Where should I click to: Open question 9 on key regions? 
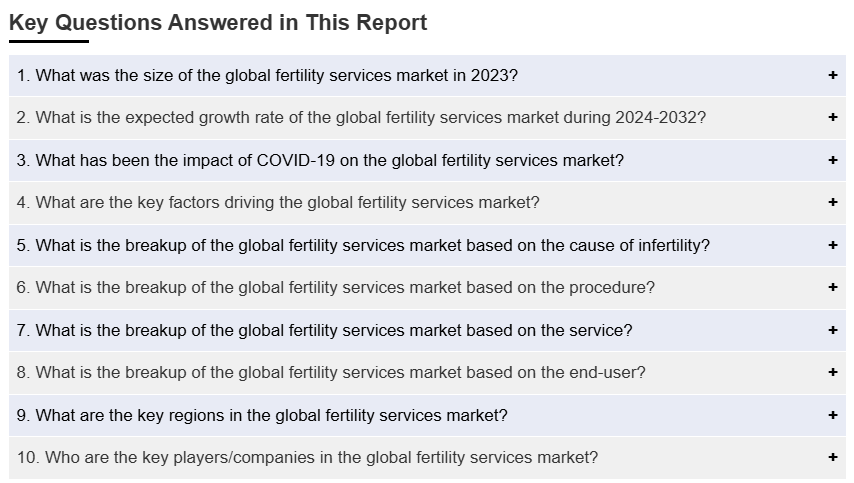tap(262, 415)
